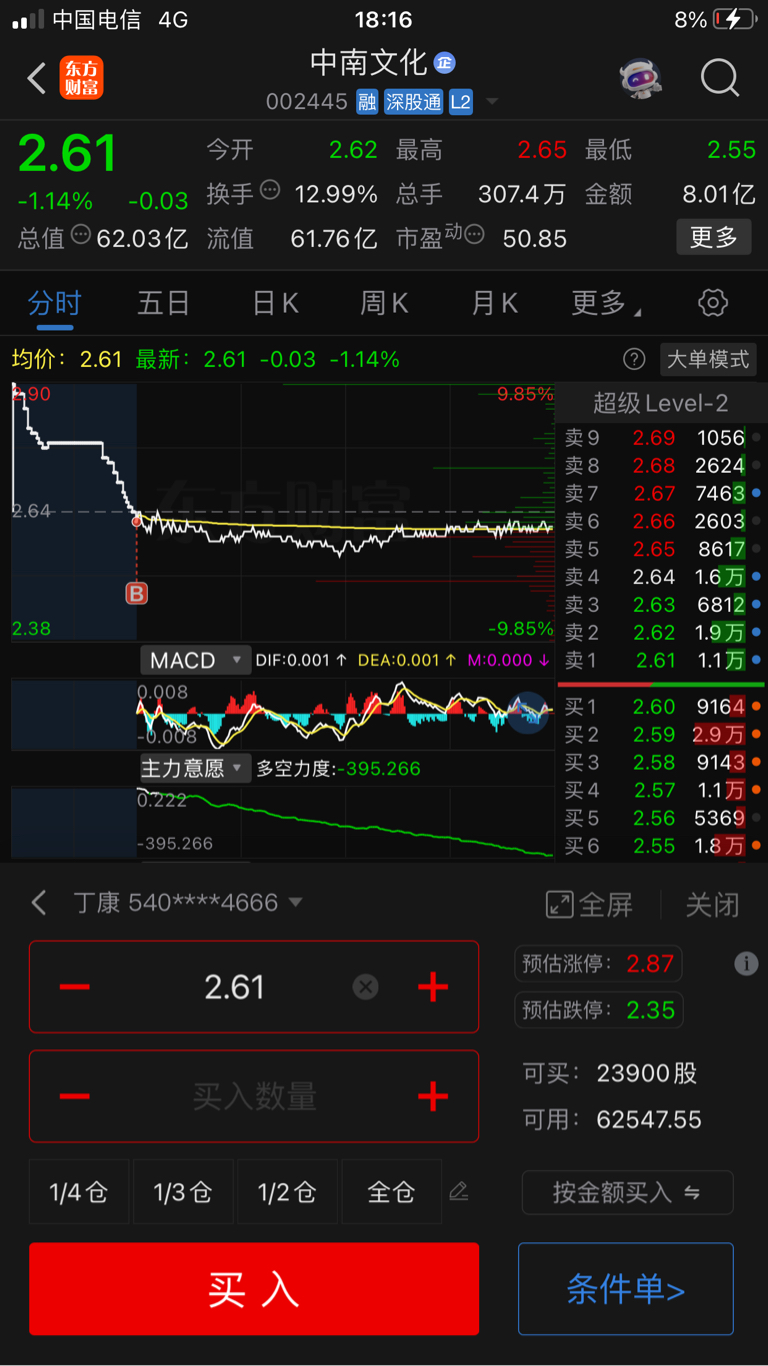Select the 卖9 order row at 2.69
768x1366 pixels.
click(x=661, y=438)
